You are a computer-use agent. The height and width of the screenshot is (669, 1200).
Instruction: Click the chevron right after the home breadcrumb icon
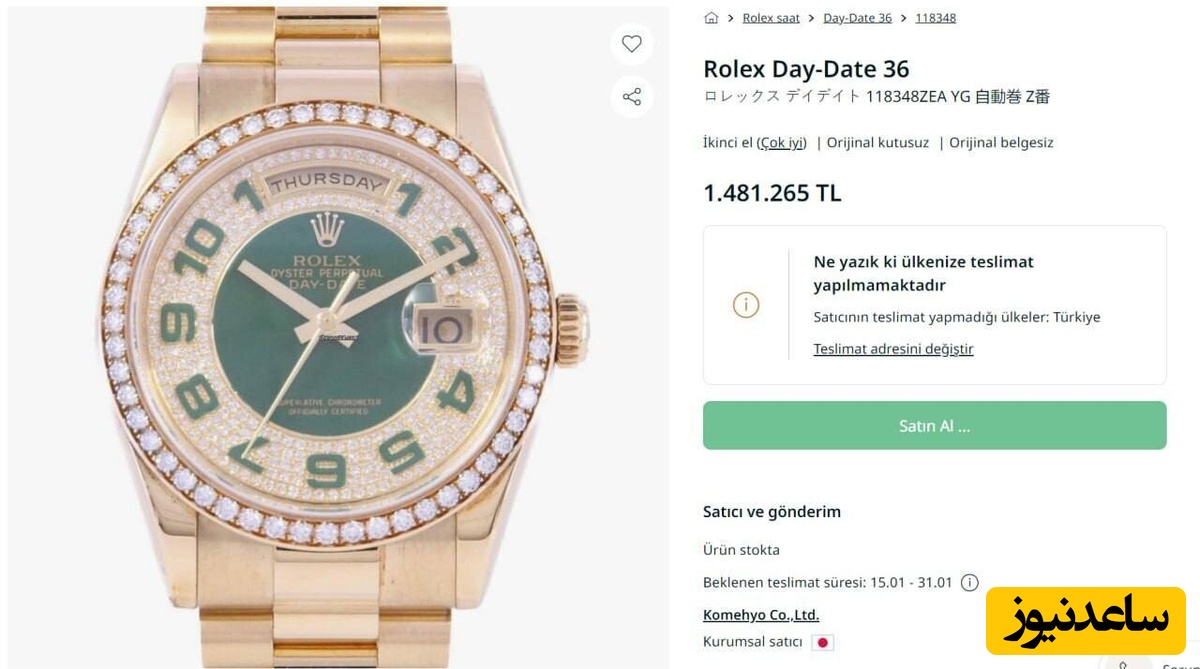coord(731,18)
